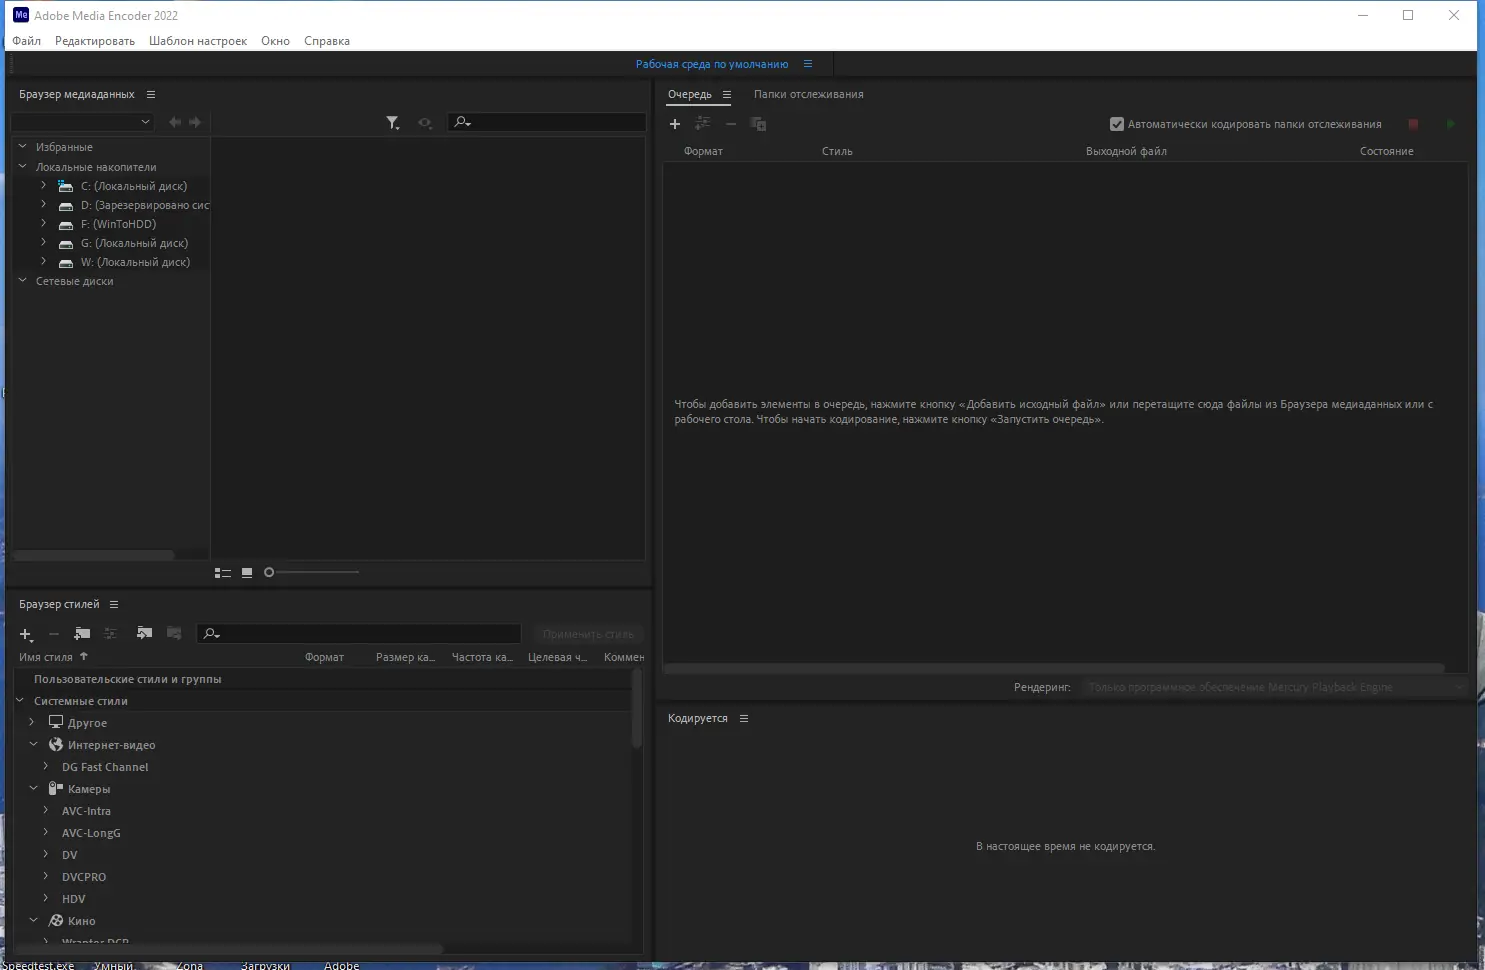Go forward in media browser

tap(195, 122)
